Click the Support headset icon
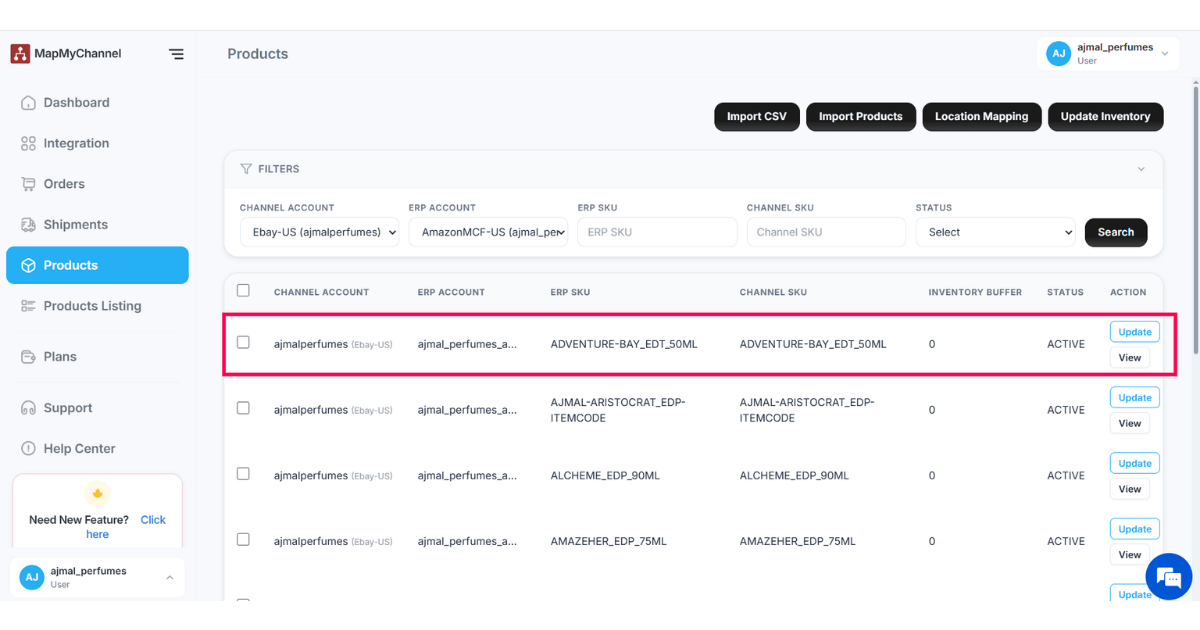Image resolution: width=1200 pixels, height=630 pixels. pos(28,408)
